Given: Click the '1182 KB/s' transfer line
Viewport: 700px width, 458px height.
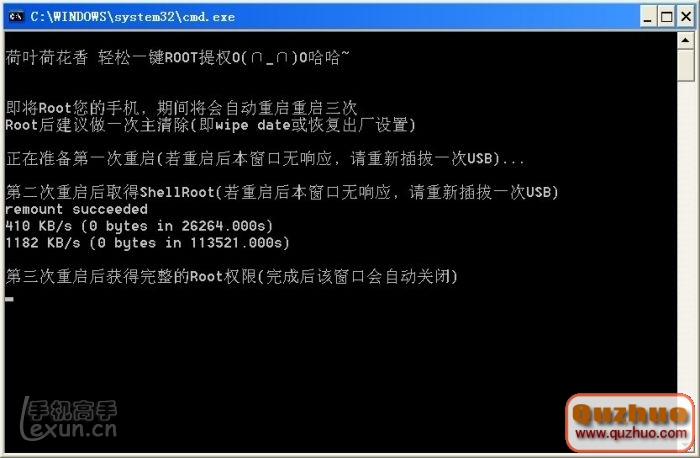Looking at the screenshot, I should click(147, 243).
